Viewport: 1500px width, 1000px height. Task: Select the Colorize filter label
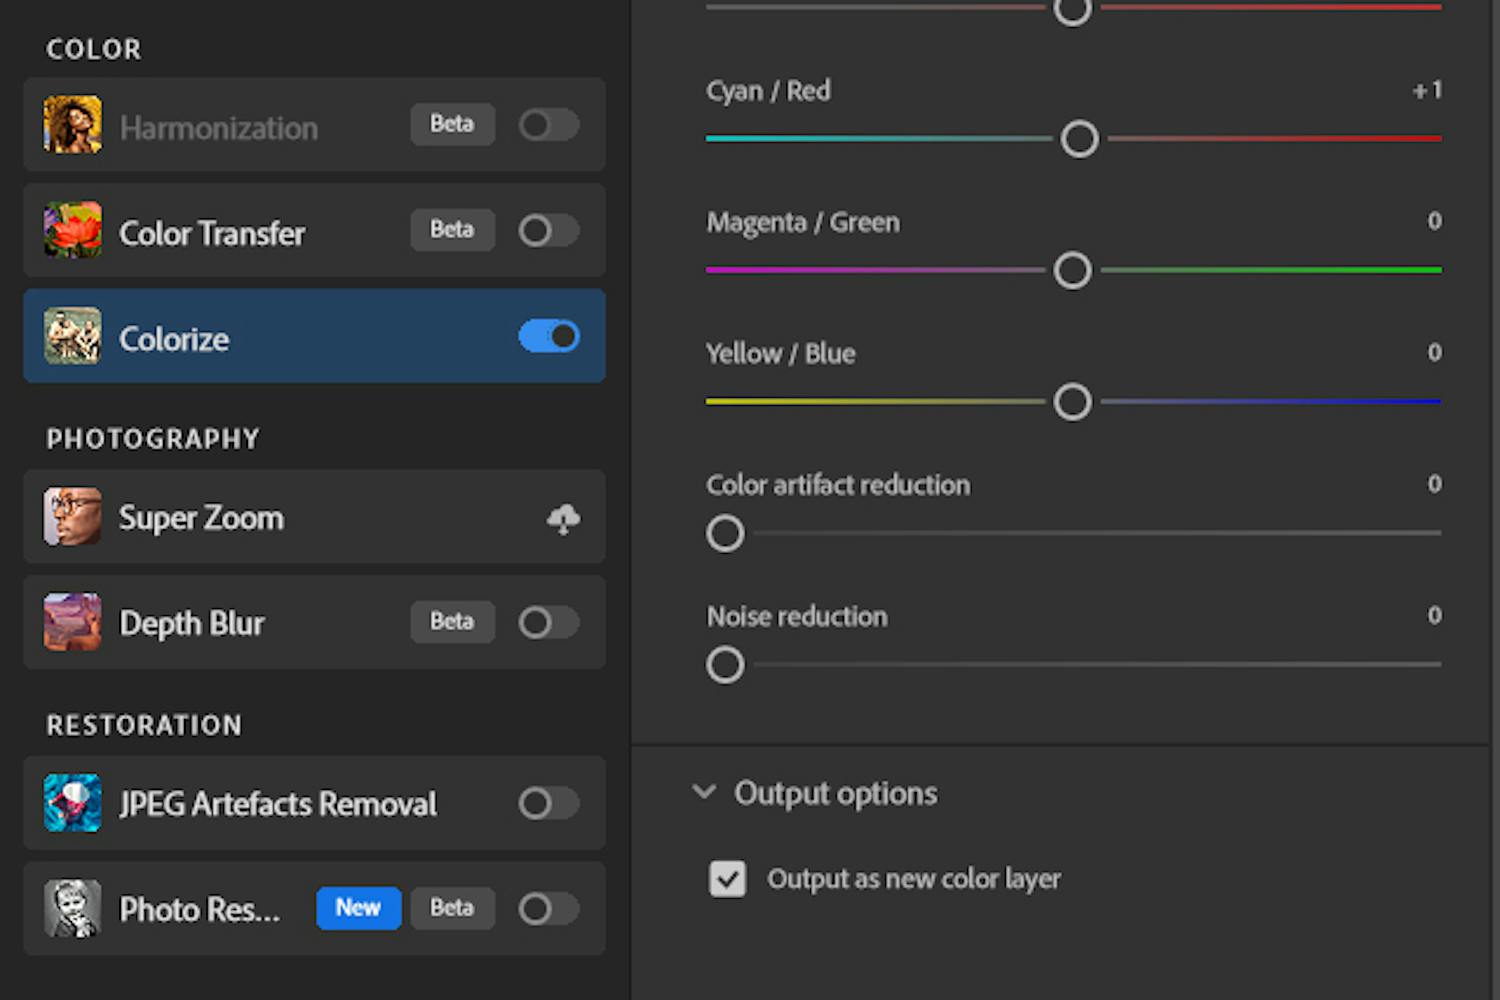(174, 339)
